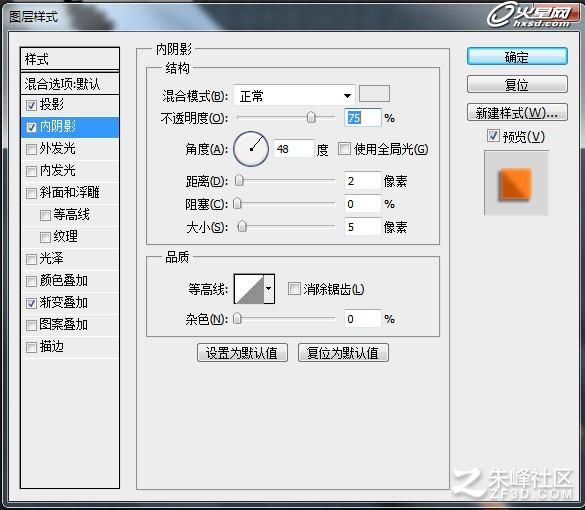Select the 渐变叠加 row label
The image size is (585, 510).
pyautogui.click(x=63, y=302)
